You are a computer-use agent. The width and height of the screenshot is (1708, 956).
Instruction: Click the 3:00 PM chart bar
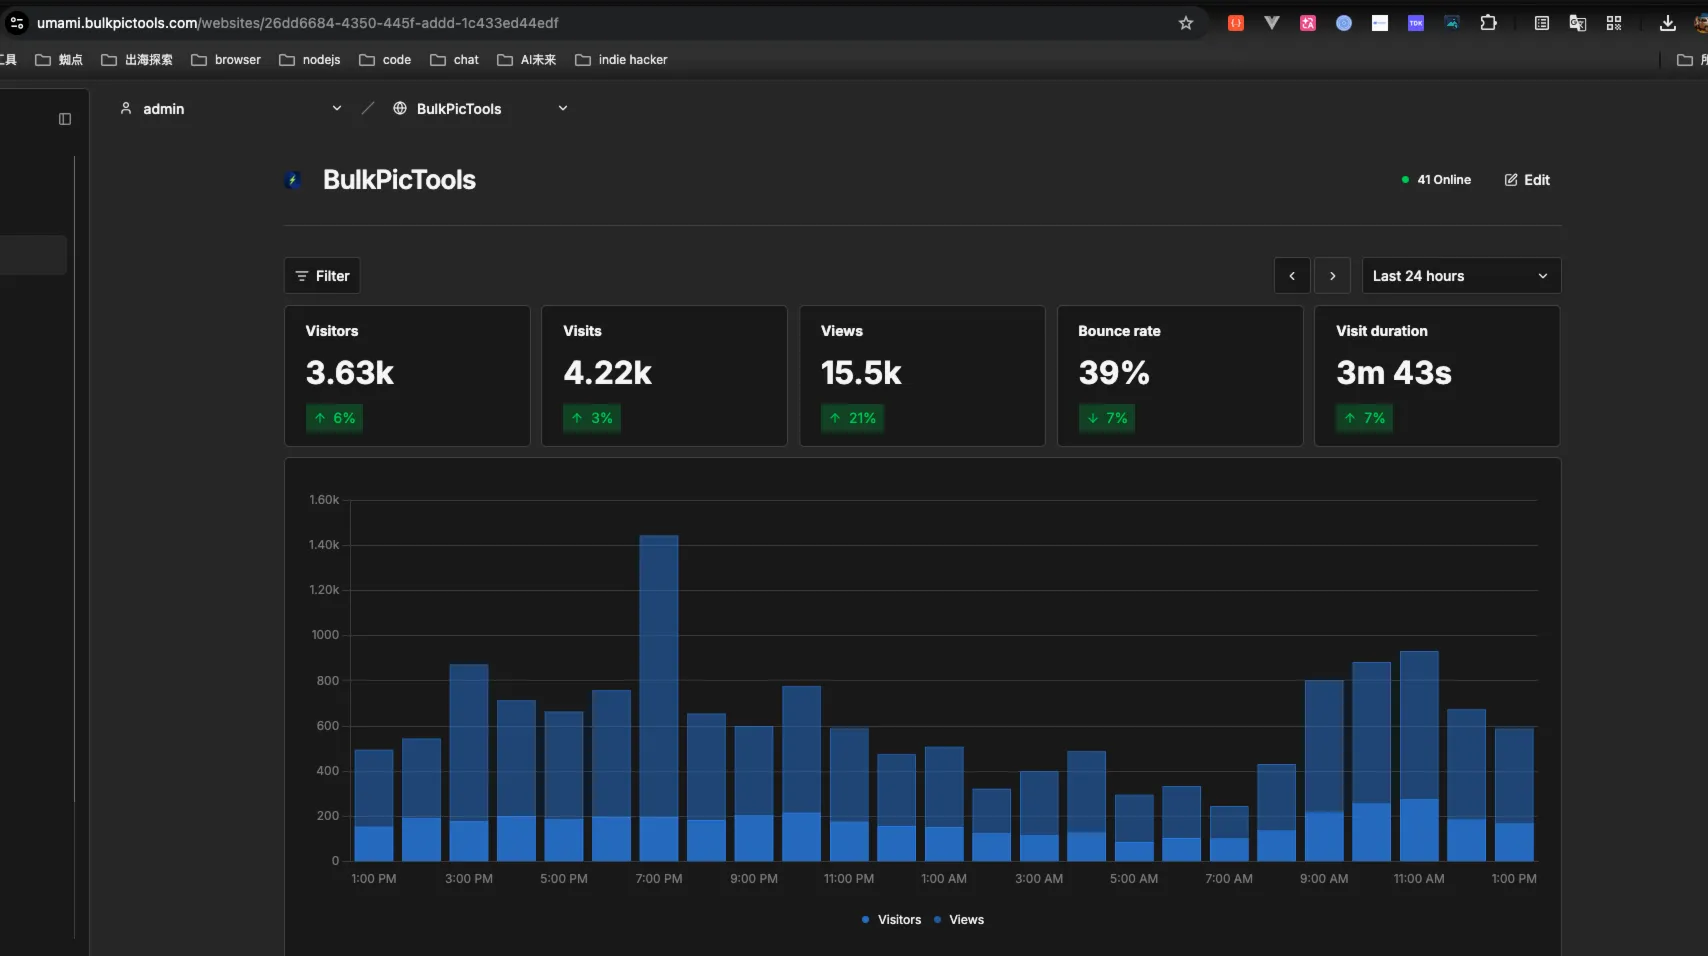(x=469, y=762)
